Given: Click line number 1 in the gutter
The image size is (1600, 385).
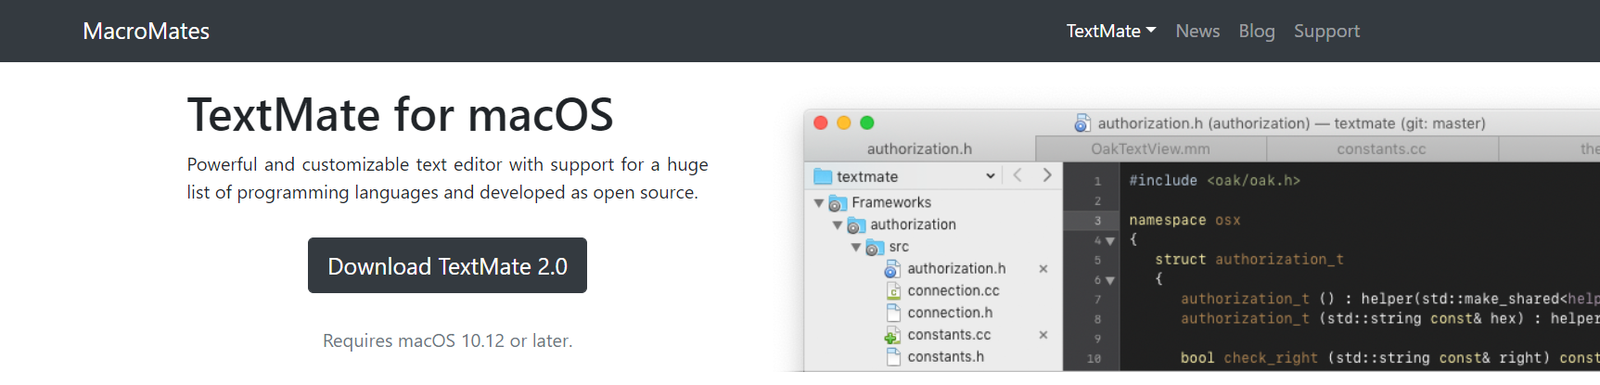Looking at the screenshot, I should pos(1097,182).
